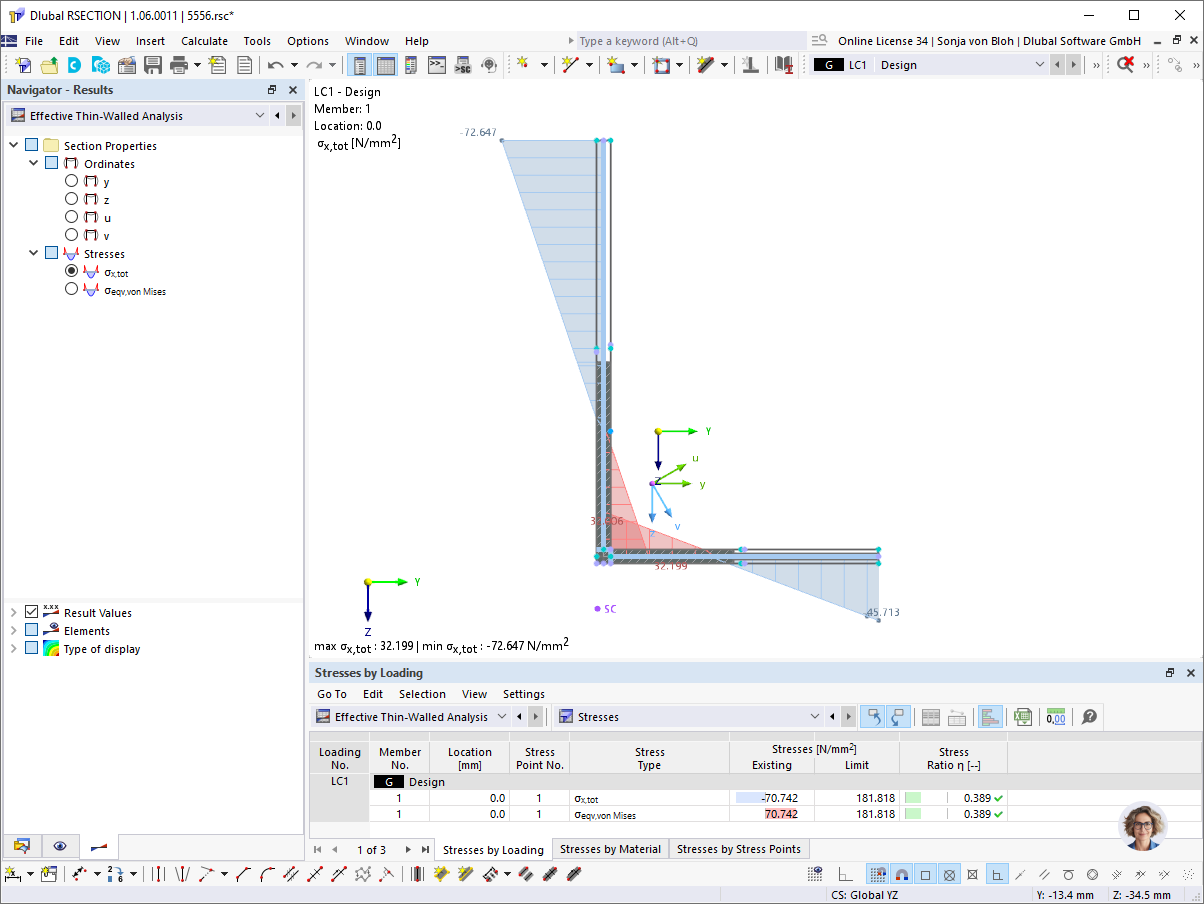This screenshot has height=904, width=1204.
Task: Open the table Settings menu
Action: tap(524, 694)
